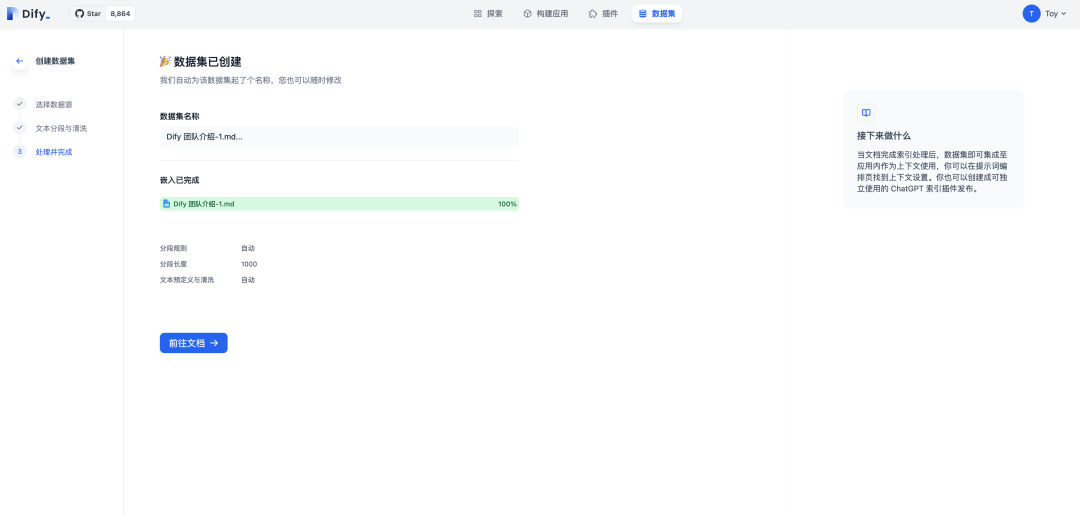The height and width of the screenshot is (516, 1080).
Task: Click the 前往文档 button
Action: point(194,343)
